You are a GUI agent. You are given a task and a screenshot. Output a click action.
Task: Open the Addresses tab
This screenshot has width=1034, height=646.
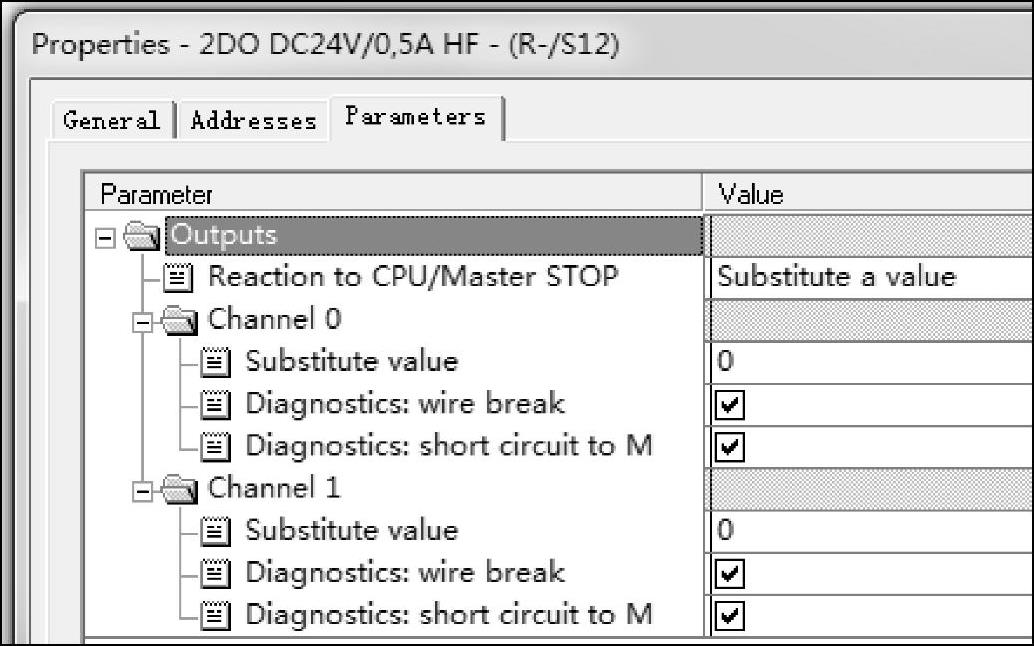[253, 121]
